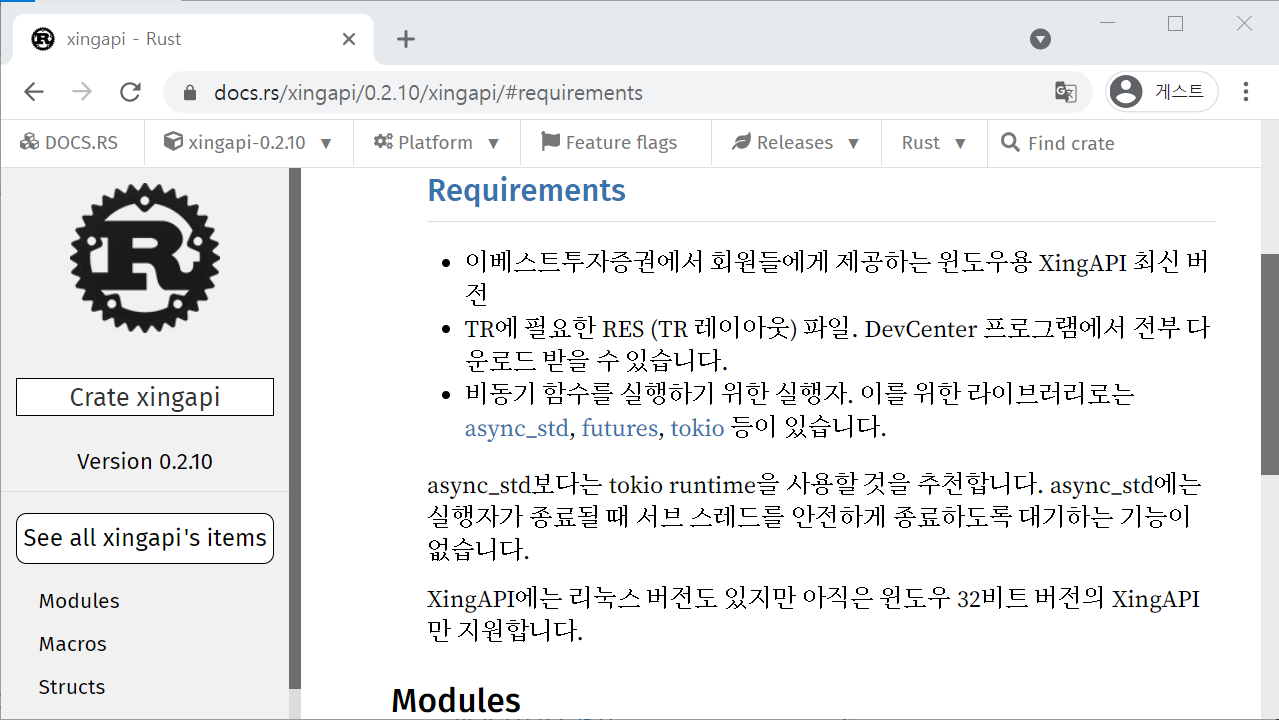Close the xingapi - Rust tab
The image size is (1279, 720).
[x=349, y=39]
